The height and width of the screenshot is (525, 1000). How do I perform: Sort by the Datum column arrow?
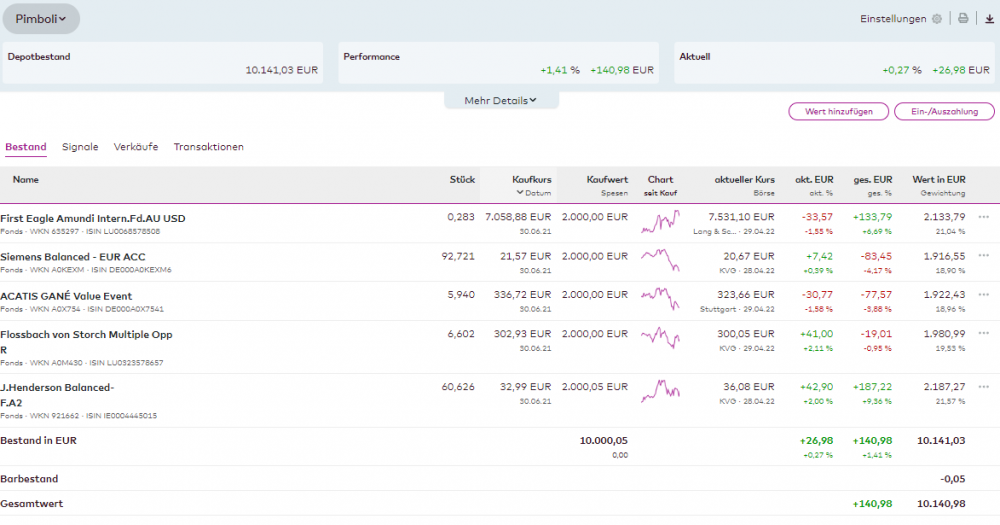click(520, 192)
